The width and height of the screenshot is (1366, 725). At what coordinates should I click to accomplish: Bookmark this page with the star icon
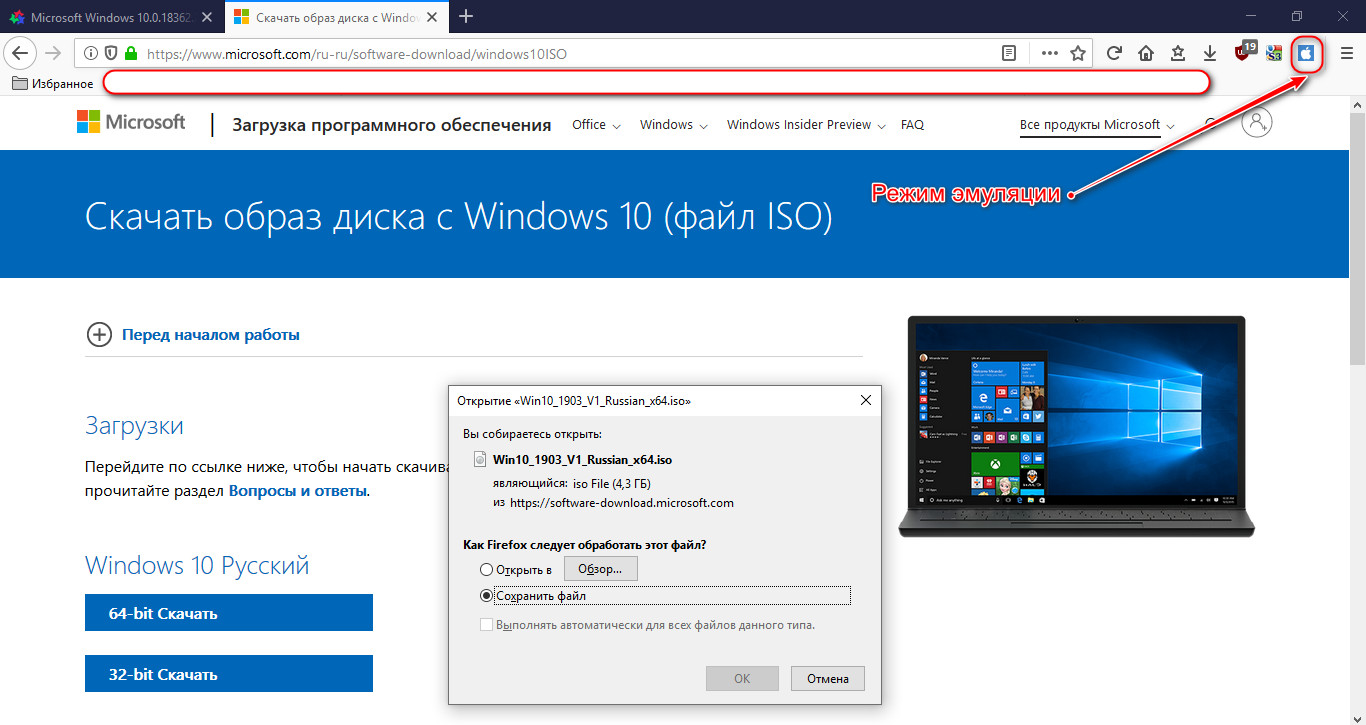[x=1077, y=54]
